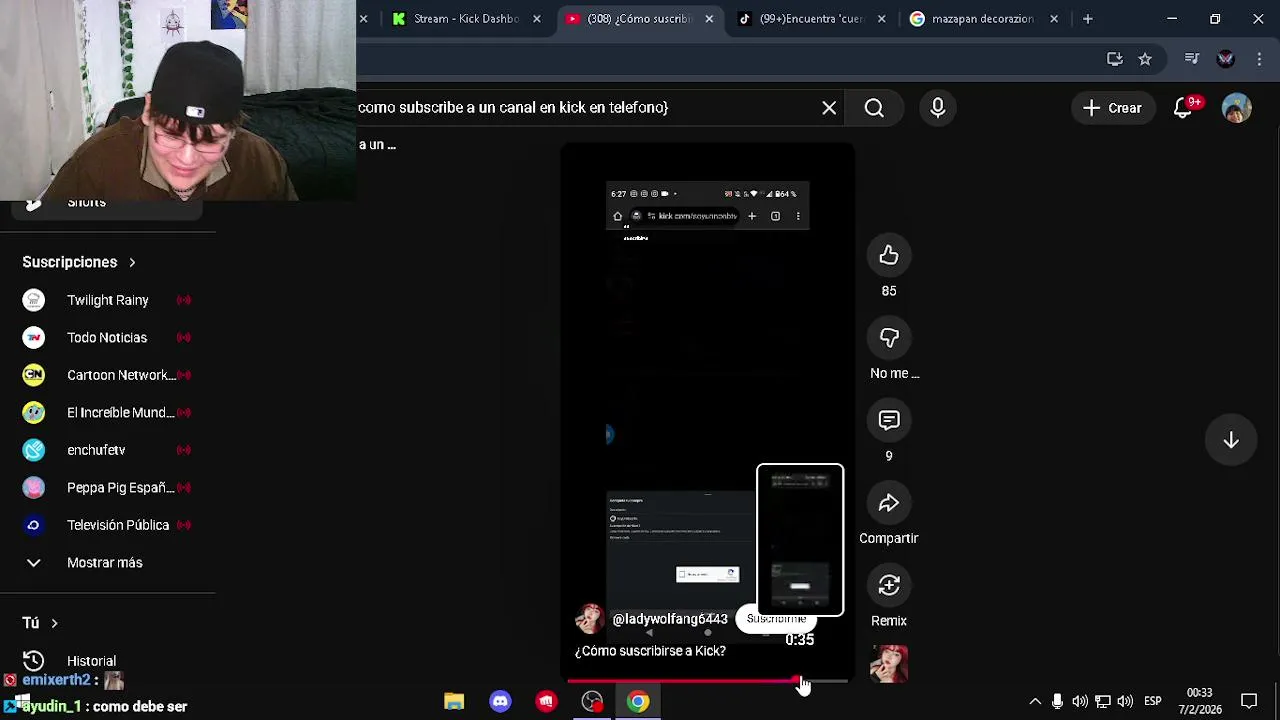Open the comments with 9 replies
This screenshot has width=1280, height=720.
889,421
